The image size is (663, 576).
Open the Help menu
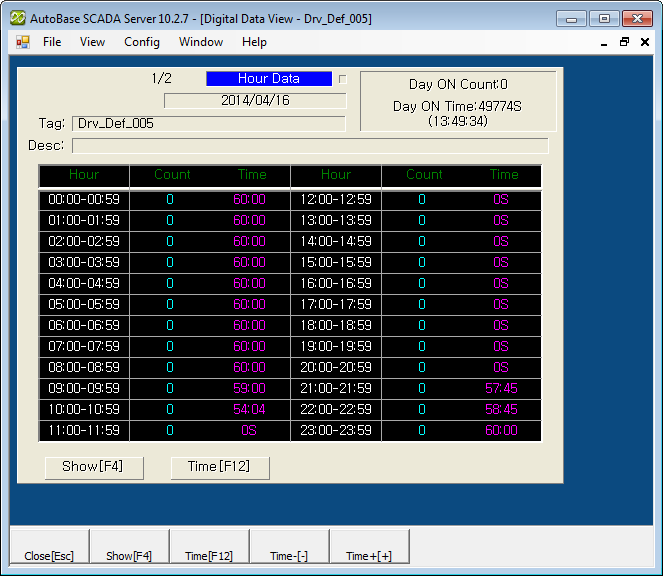[x=254, y=42]
